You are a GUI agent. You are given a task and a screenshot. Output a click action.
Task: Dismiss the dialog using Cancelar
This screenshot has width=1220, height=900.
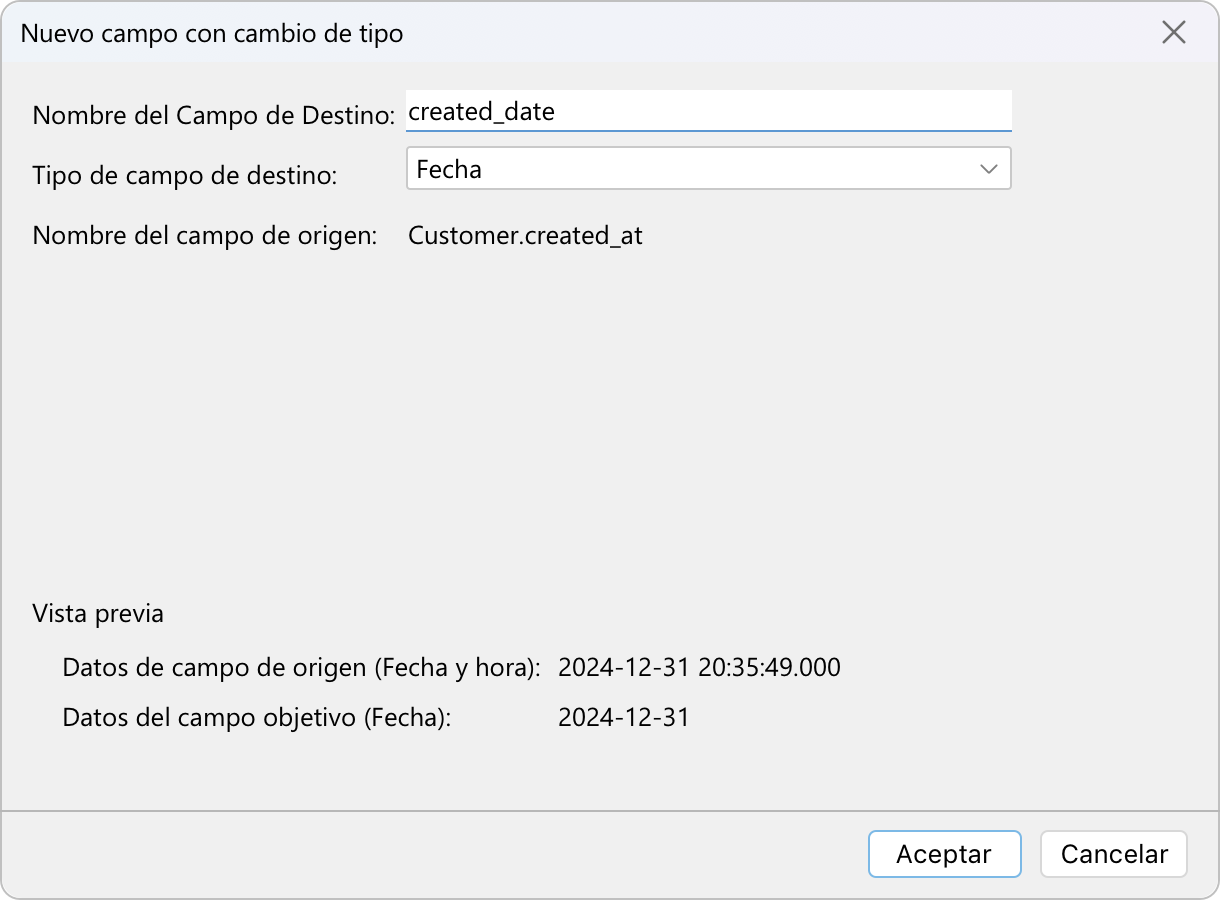pos(1114,854)
